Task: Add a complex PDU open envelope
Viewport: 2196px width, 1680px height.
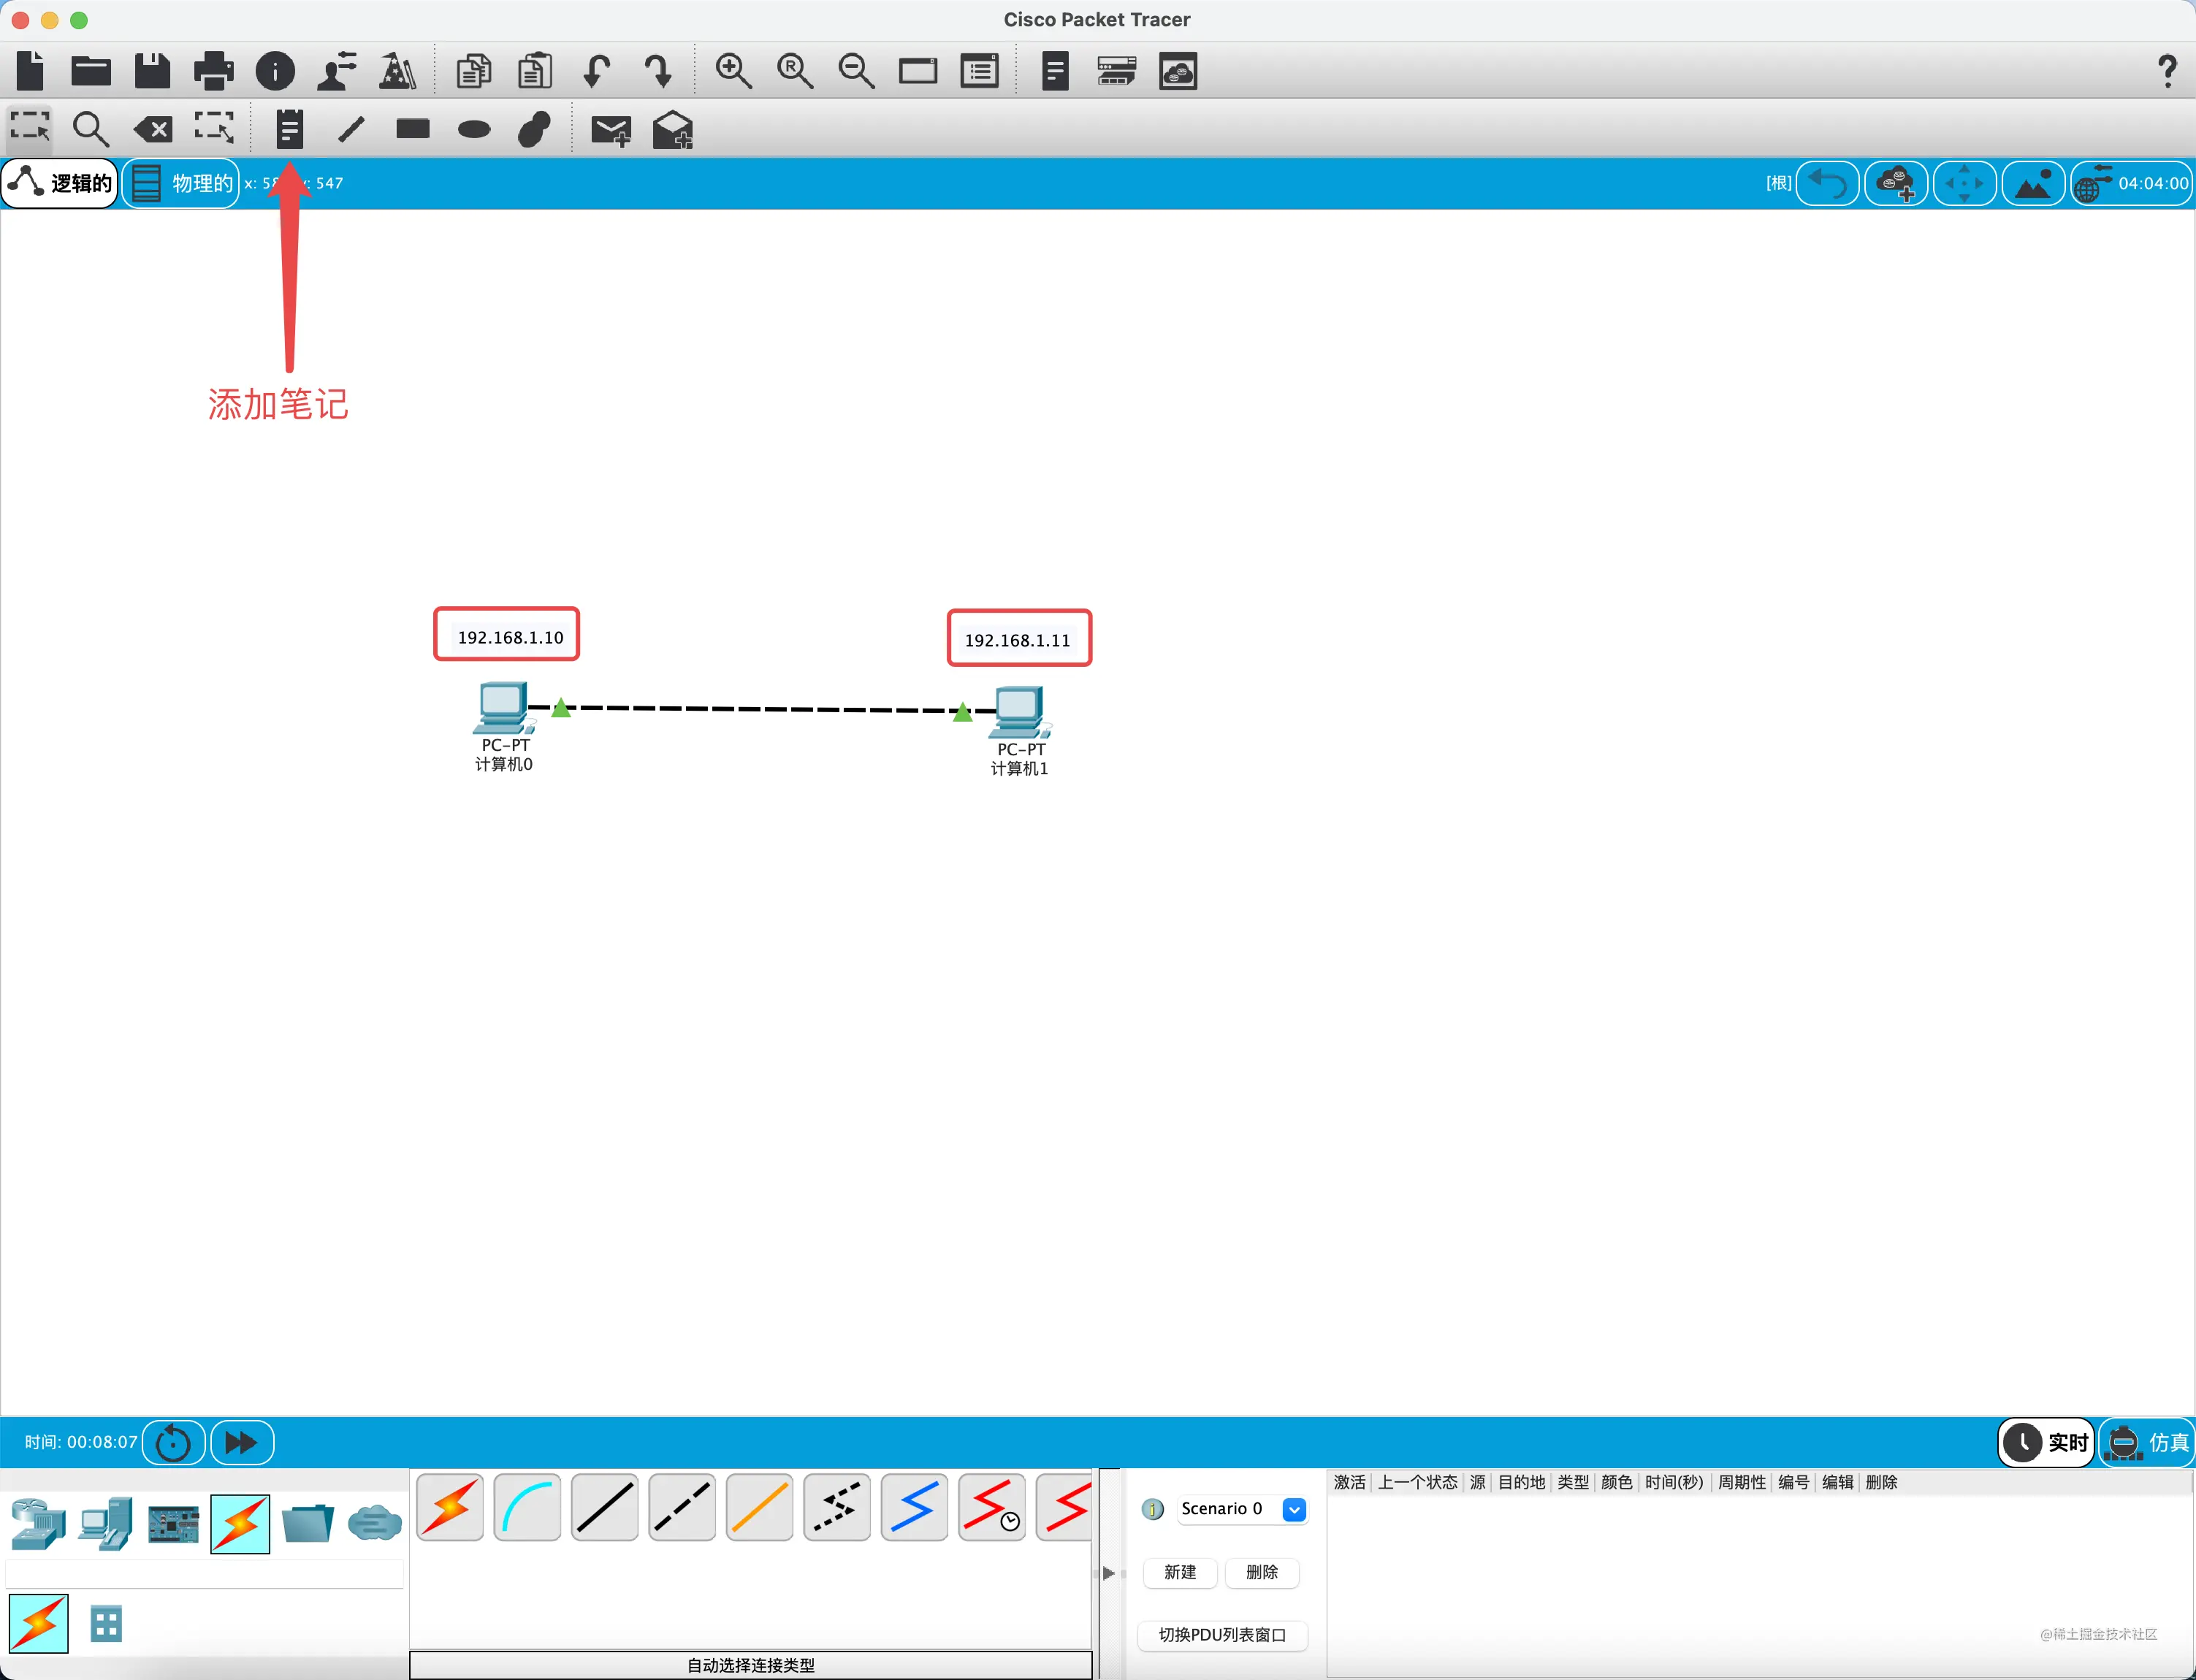Action: [672, 129]
